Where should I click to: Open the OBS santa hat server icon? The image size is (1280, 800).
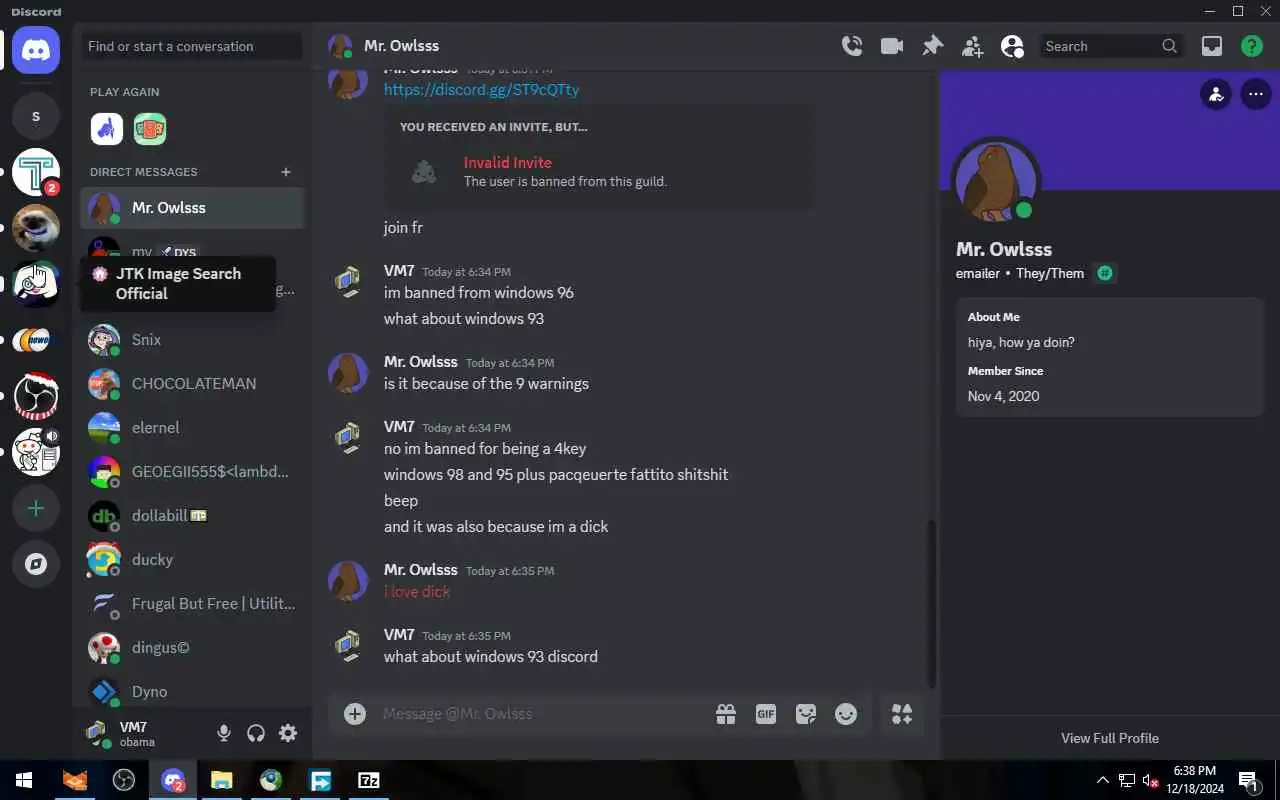[36, 397]
